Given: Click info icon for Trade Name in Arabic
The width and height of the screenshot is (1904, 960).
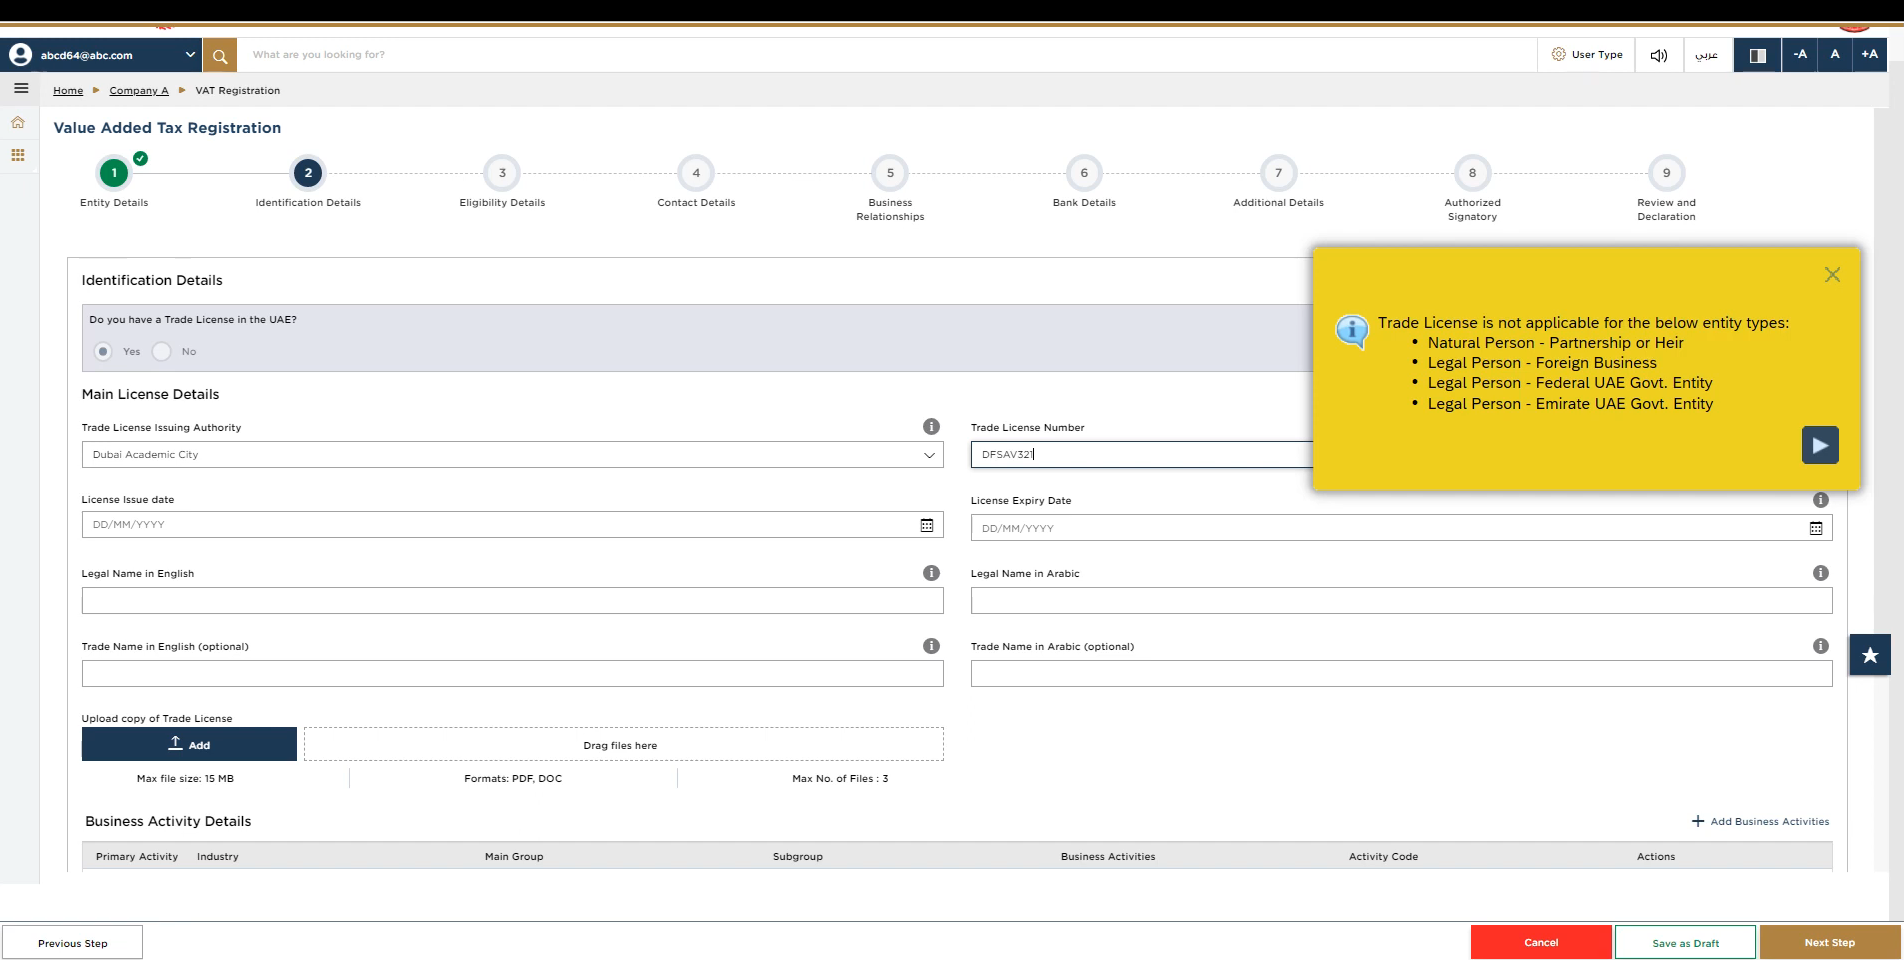Looking at the screenshot, I should pyautogui.click(x=1821, y=646).
